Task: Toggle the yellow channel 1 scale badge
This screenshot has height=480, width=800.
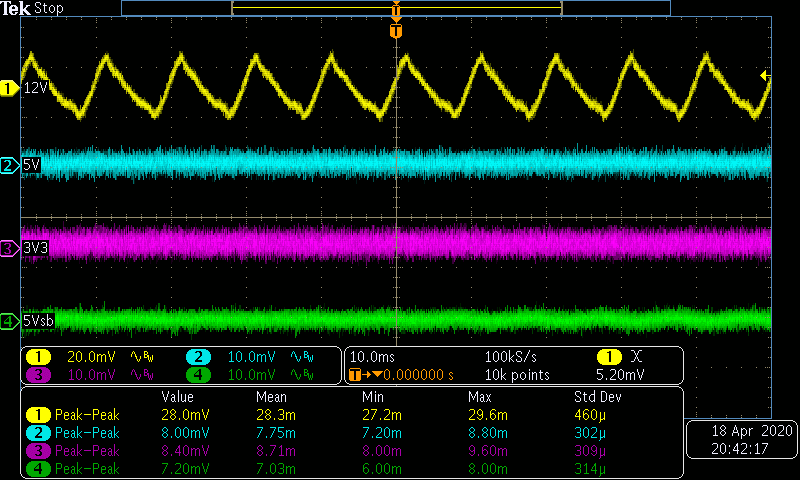Action: 38,357
